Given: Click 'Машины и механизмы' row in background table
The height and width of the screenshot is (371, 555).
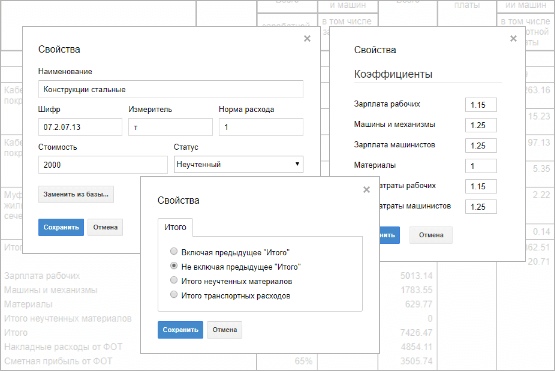Looking at the screenshot, I should coord(51,290).
